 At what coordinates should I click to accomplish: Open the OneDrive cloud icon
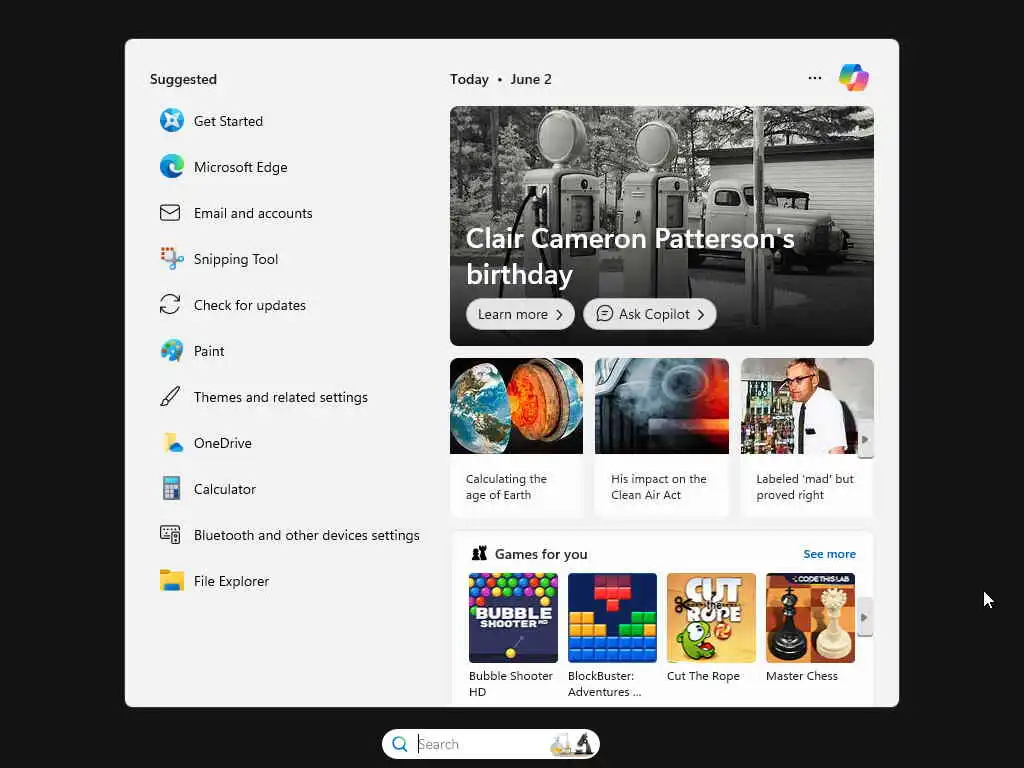pos(171,443)
